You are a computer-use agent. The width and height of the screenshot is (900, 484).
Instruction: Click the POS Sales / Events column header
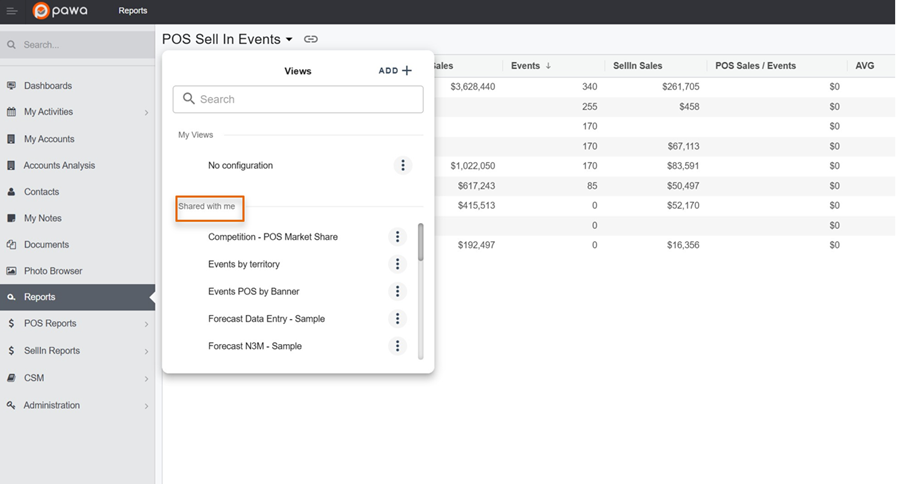755,66
